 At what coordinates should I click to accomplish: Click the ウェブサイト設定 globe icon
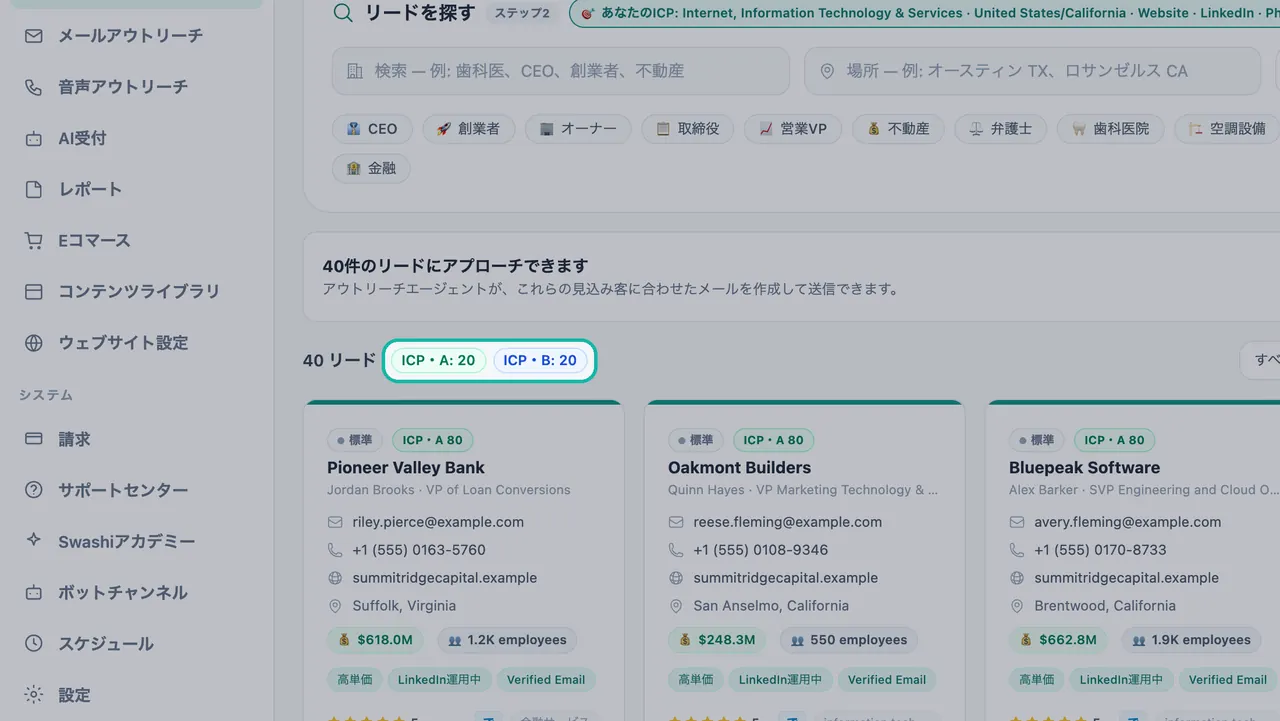34,342
